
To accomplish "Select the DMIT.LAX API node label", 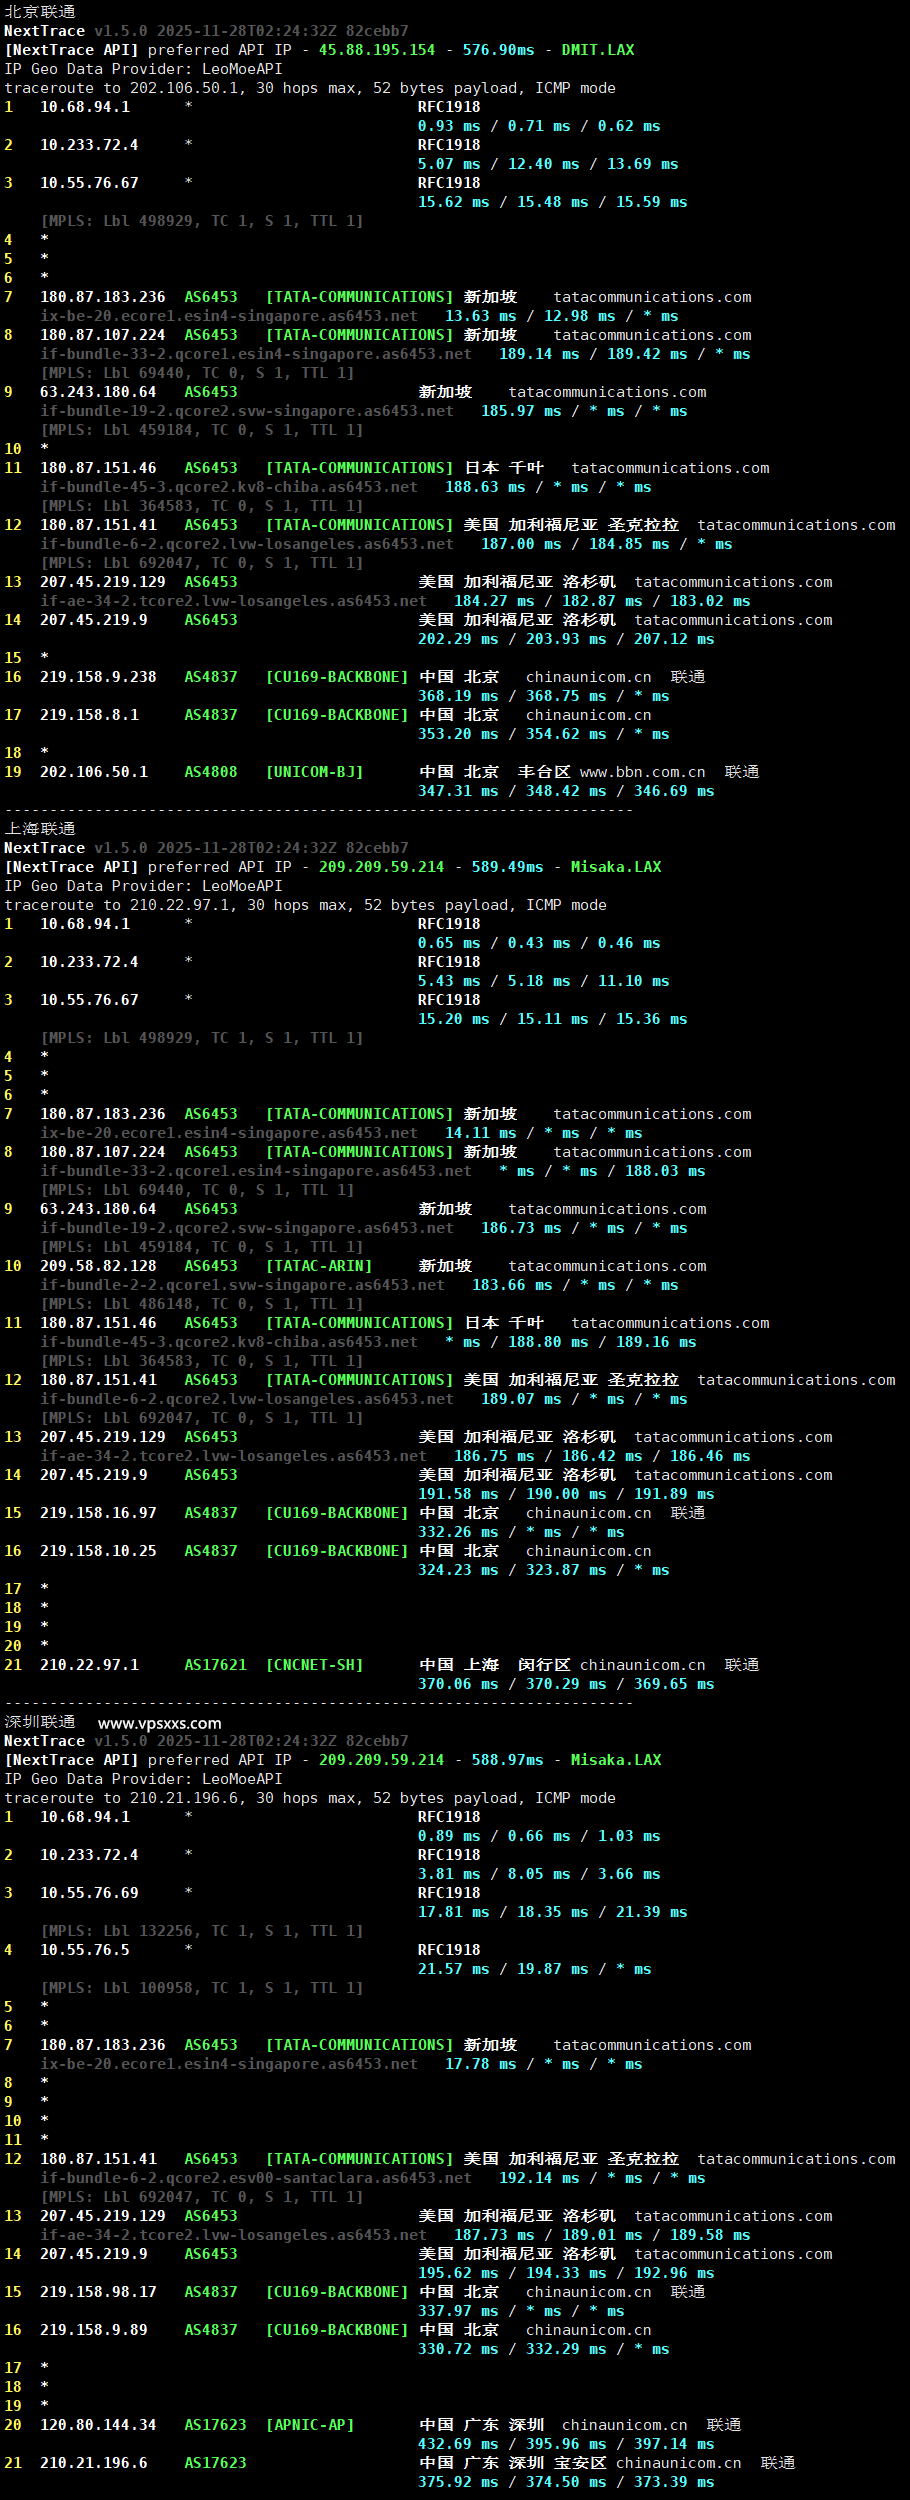I will point(597,50).
